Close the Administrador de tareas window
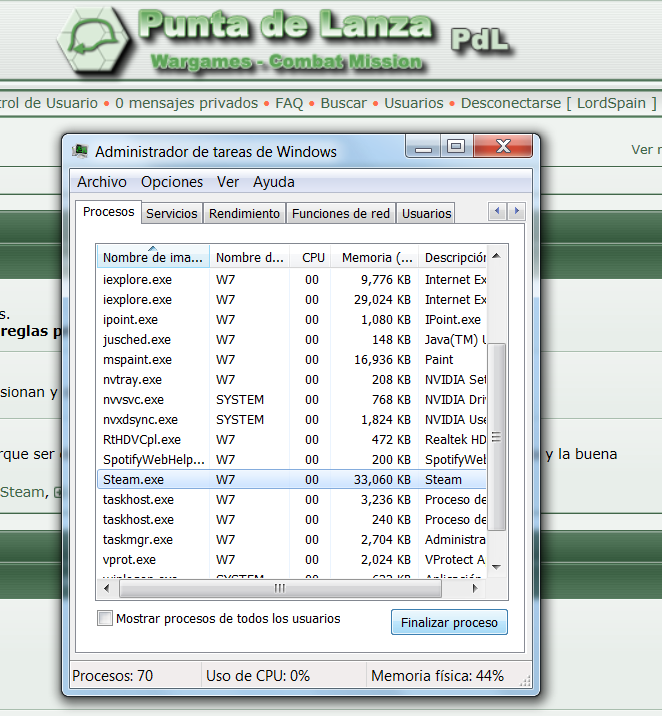The height and width of the screenshot is (716, 662). point(503,147)
